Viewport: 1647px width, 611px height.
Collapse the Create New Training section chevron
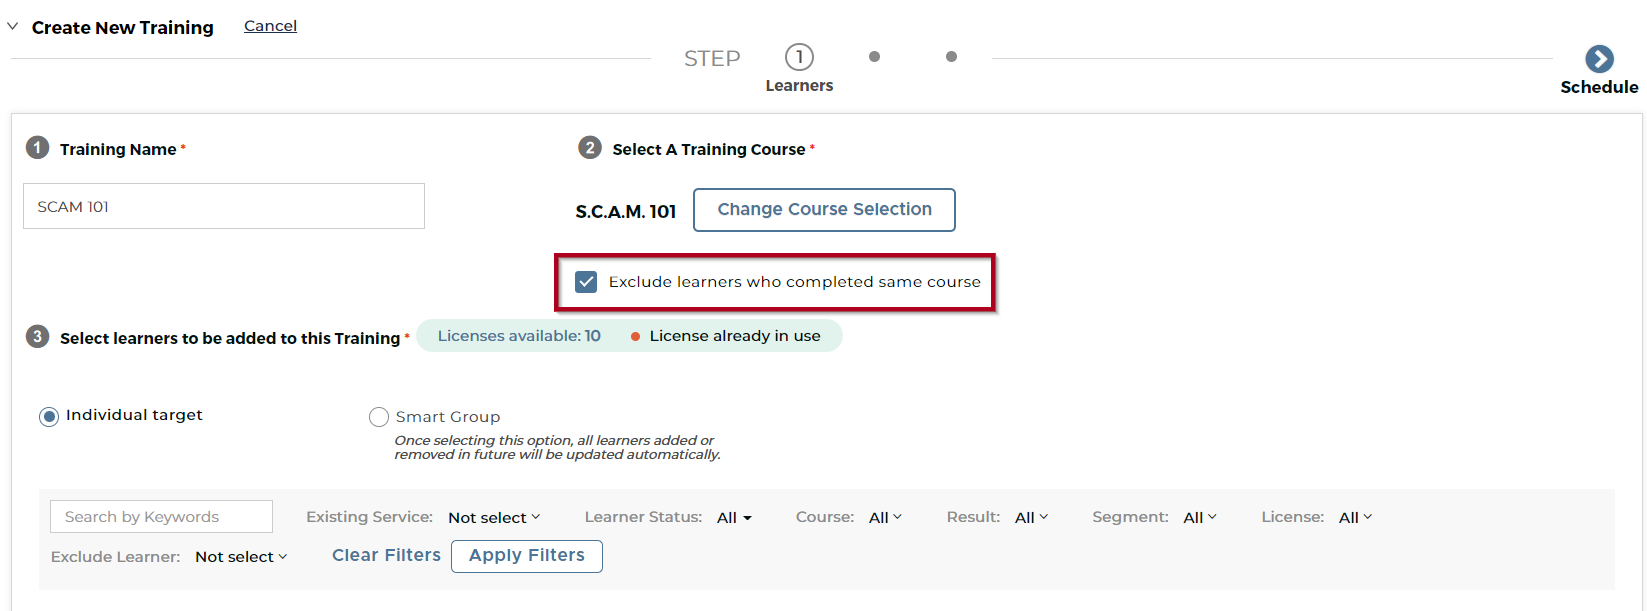click(x=13, y=27)
